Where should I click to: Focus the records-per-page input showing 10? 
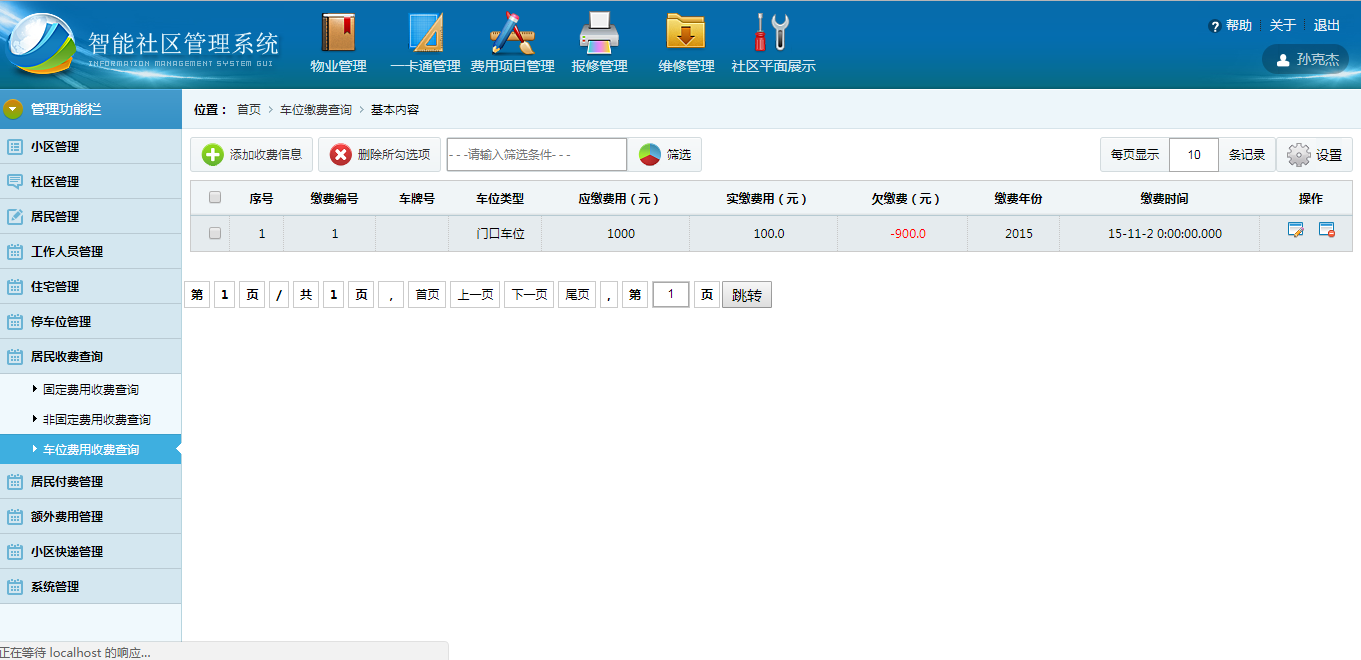click(x=1194, y=155)
